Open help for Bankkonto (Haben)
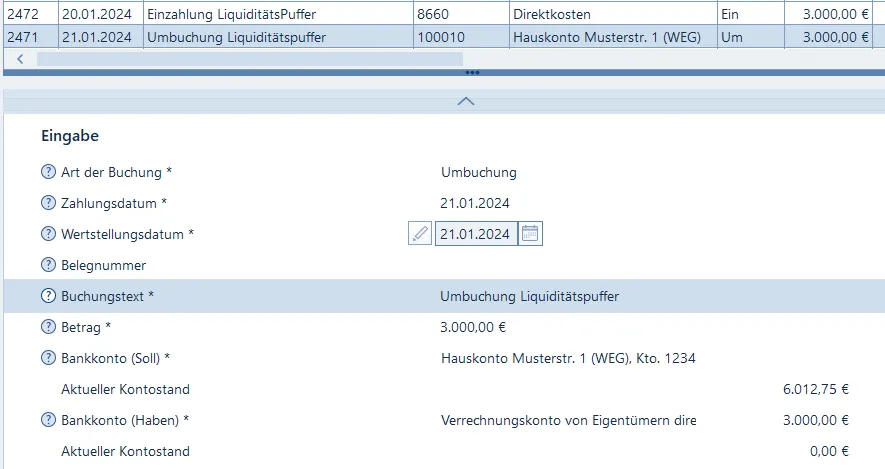885x469 pixels. 48,420
